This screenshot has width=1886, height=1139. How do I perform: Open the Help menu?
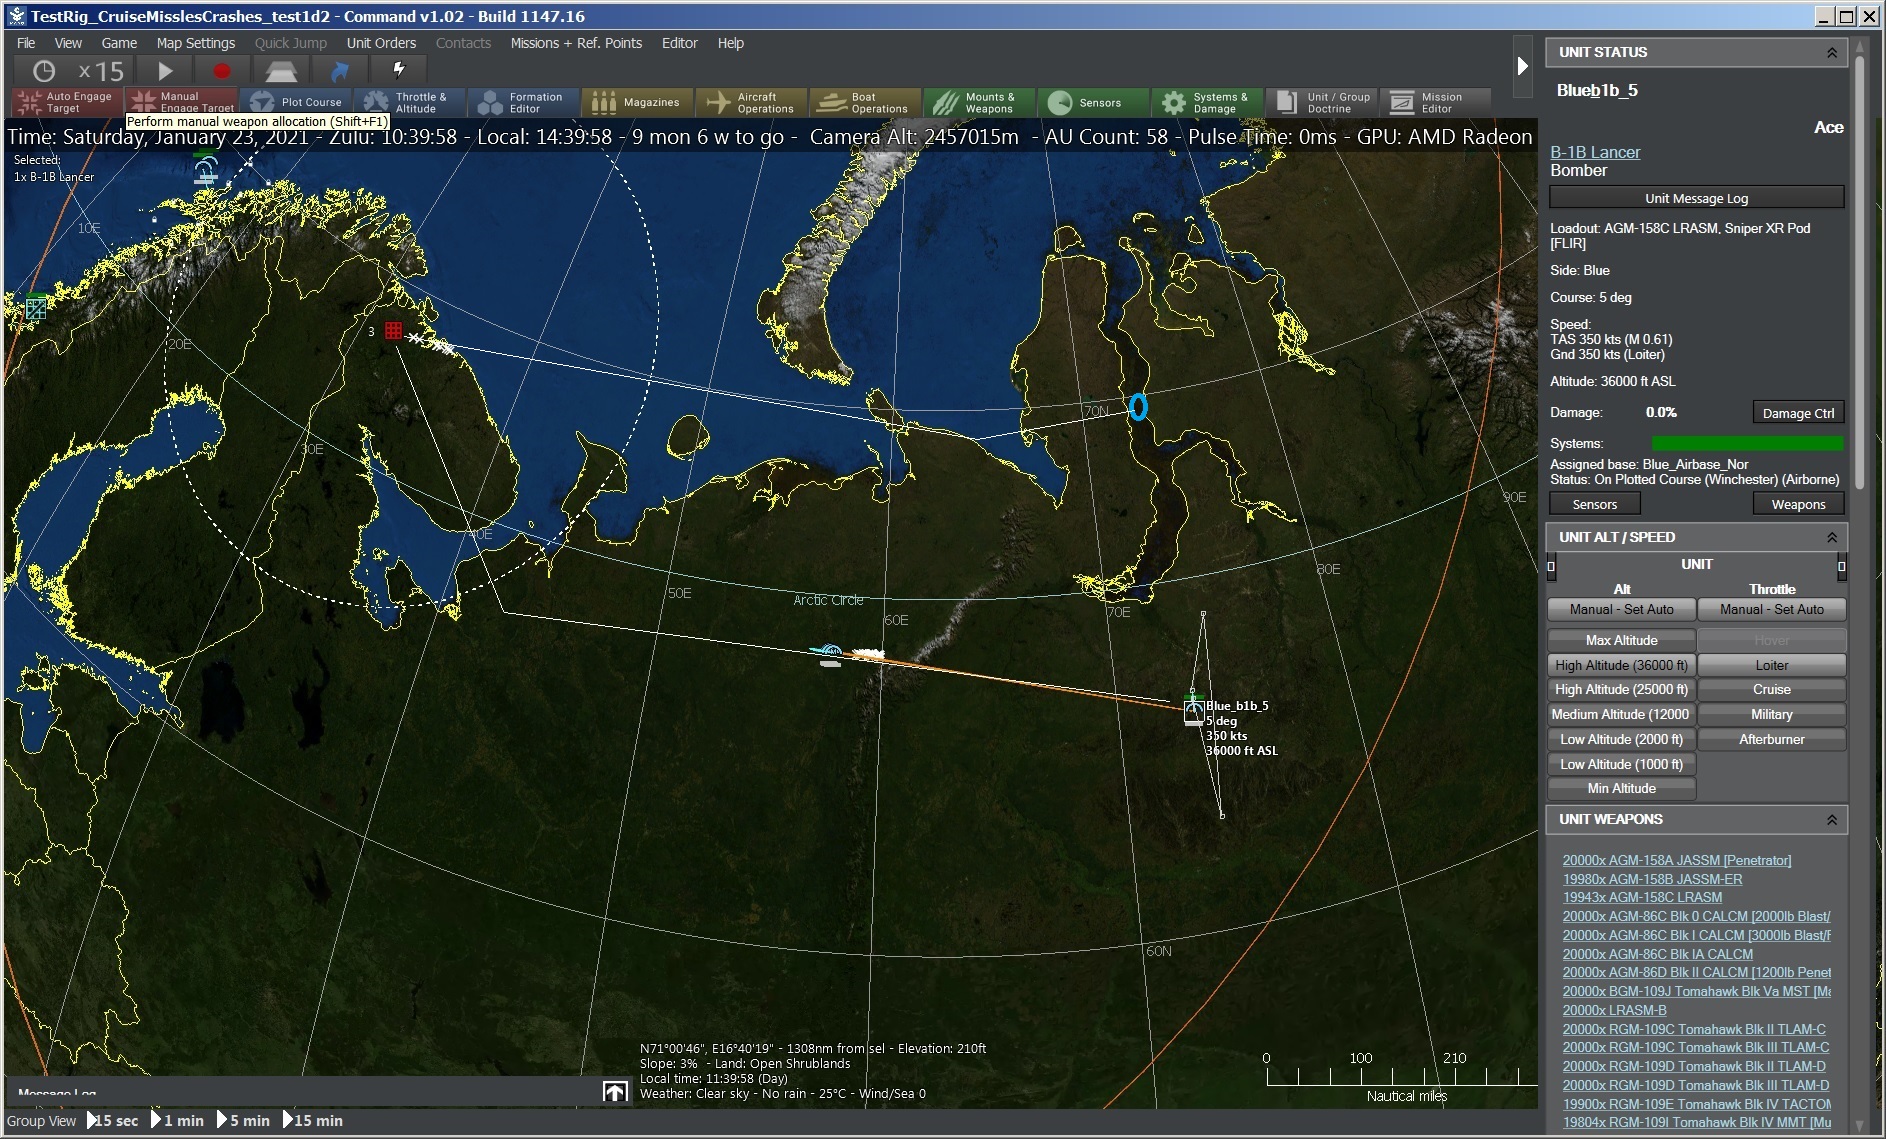point(731,43)
